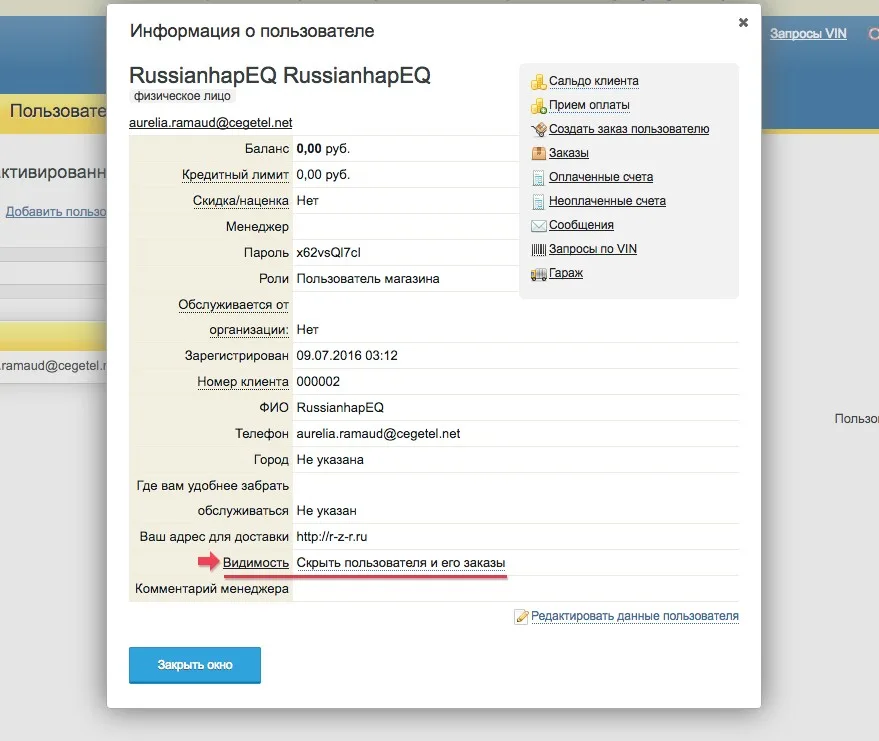Image resolution: width=879 pixels, height=741 pixels.
Task: Open Редактировать данные пользователя link
Action: pos(635,616)
